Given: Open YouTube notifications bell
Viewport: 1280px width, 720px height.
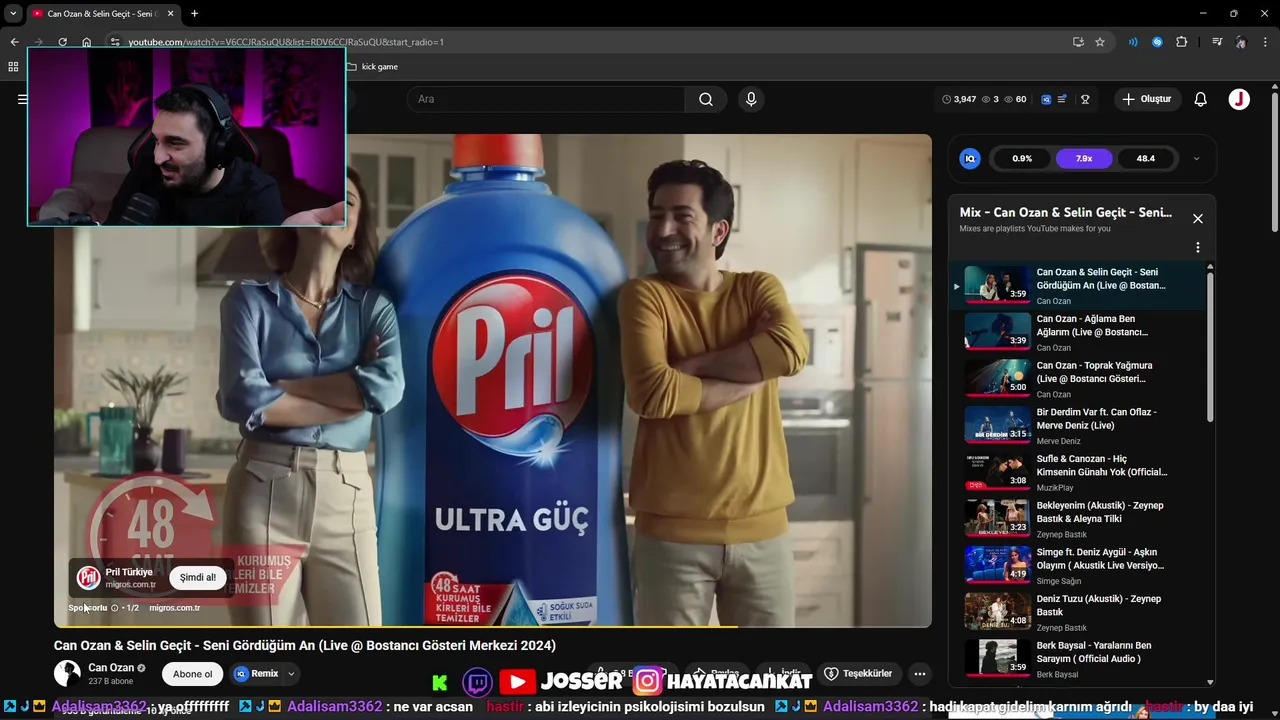Looking at the screenshot, I should click(1201, 99).
